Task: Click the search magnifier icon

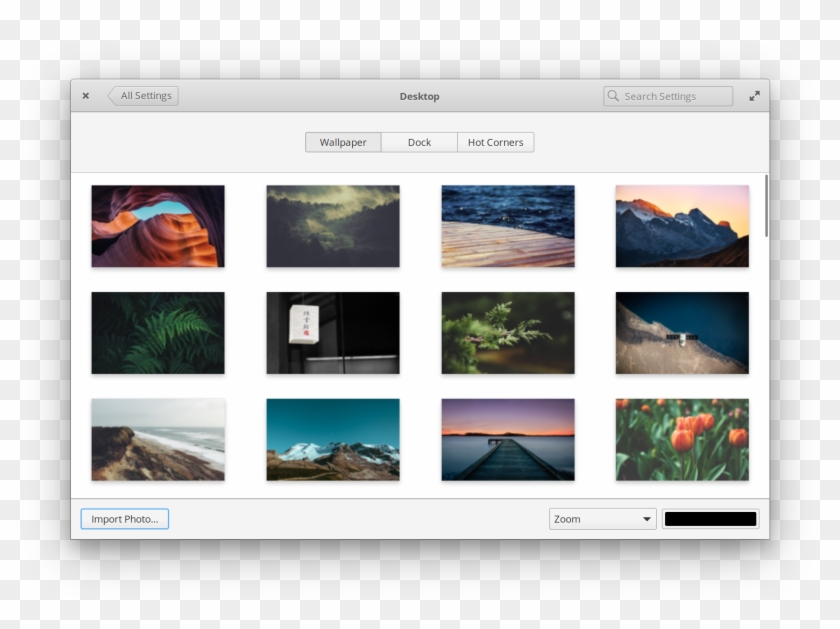Action: (614, 96)
